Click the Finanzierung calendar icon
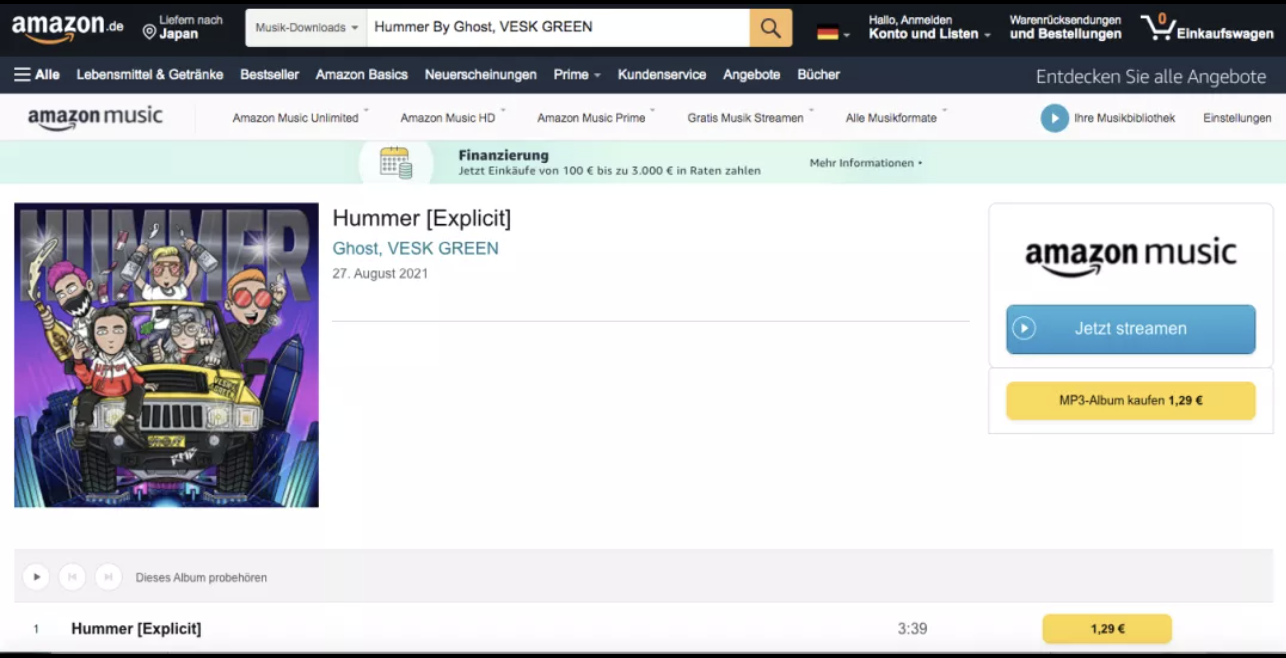 [396, 162]
